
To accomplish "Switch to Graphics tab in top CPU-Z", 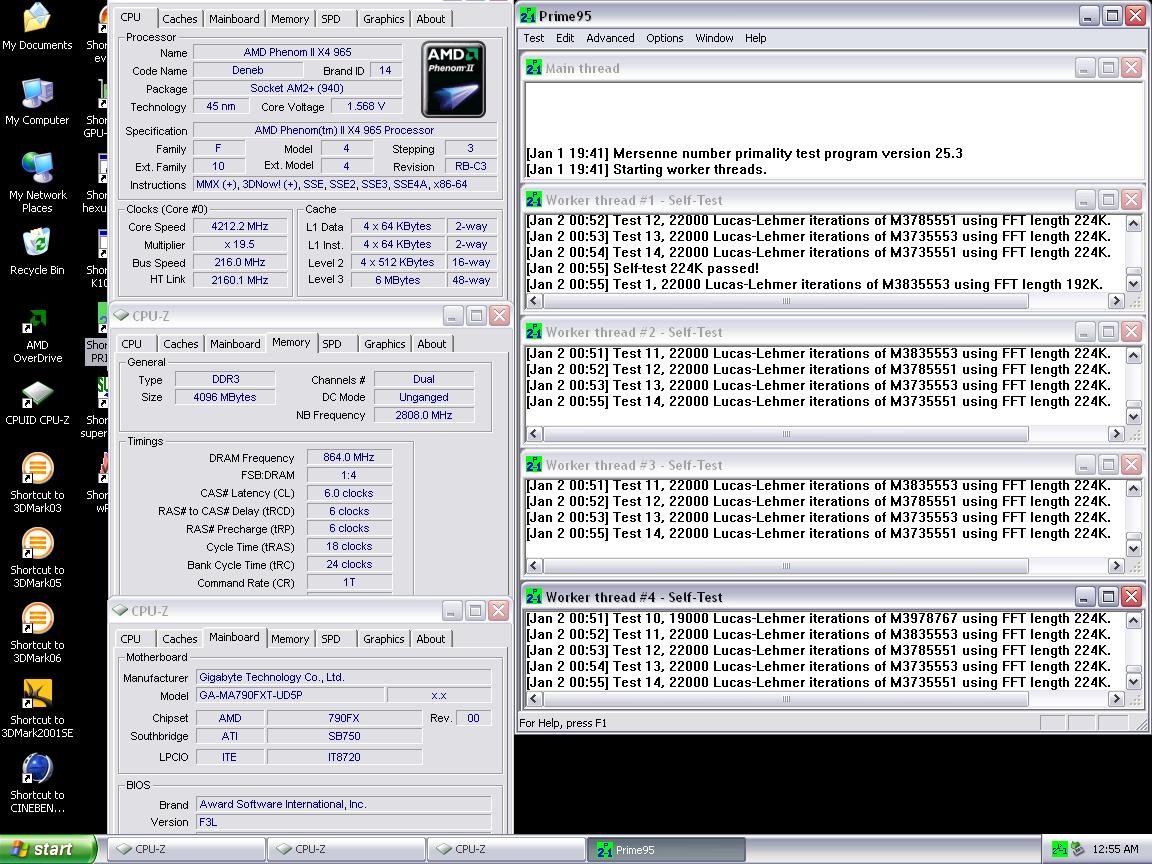I will tap(384, 19).
